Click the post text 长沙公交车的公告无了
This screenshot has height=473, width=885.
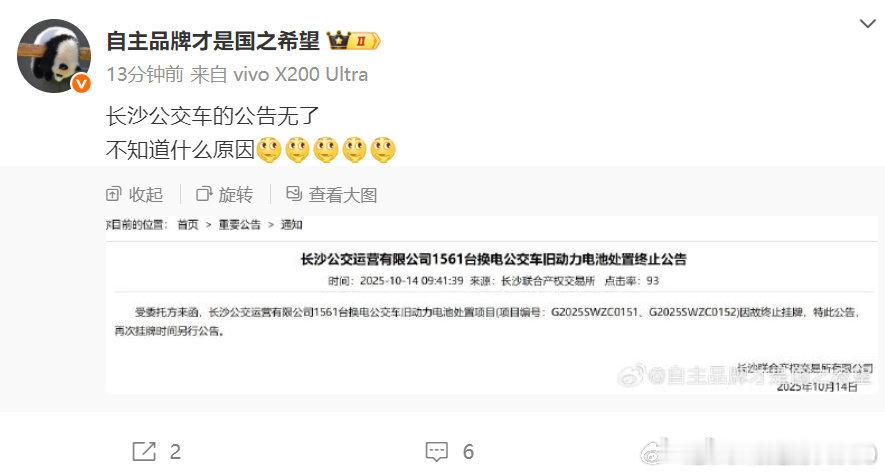[213, 116]
